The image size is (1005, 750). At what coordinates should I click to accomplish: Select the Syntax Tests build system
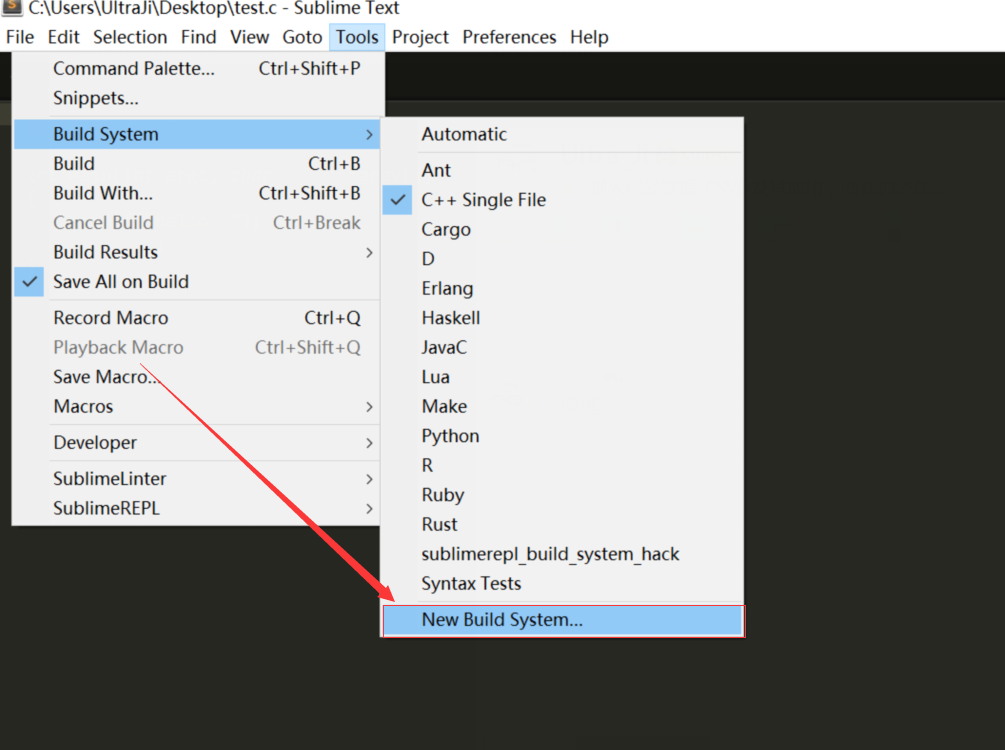563,583
